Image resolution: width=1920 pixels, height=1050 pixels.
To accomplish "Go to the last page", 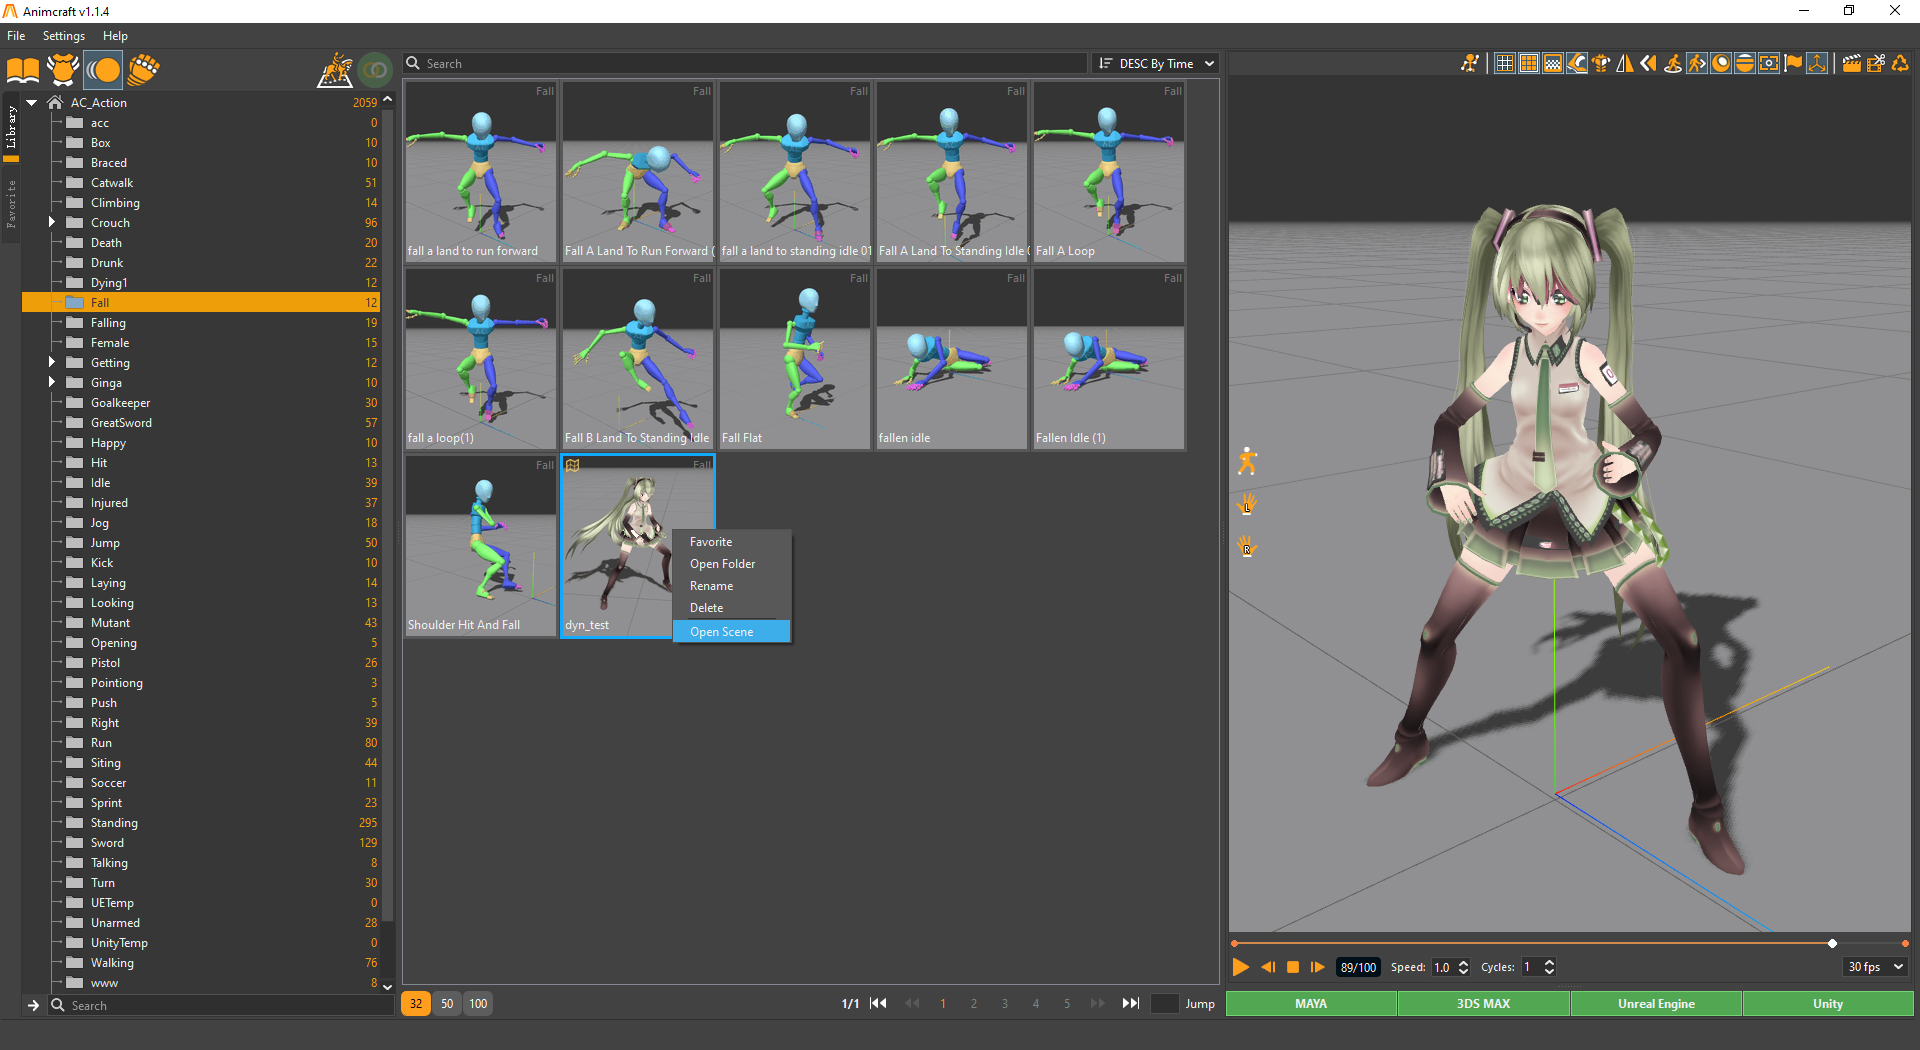I will 1131,1003.
